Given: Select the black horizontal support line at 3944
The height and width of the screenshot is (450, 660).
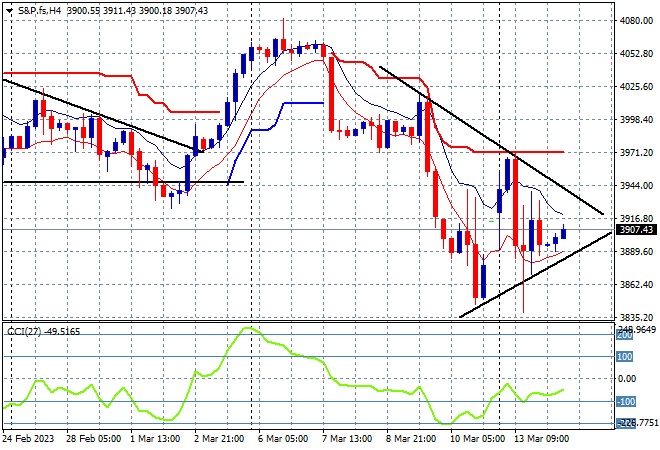Looking at the screenshot, I should (123, 182).
